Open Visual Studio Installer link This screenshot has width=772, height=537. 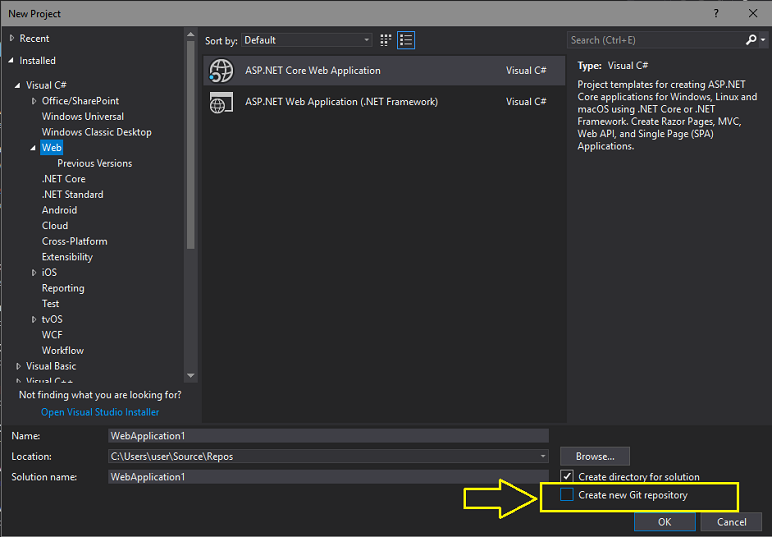click(x=100, y=412)
